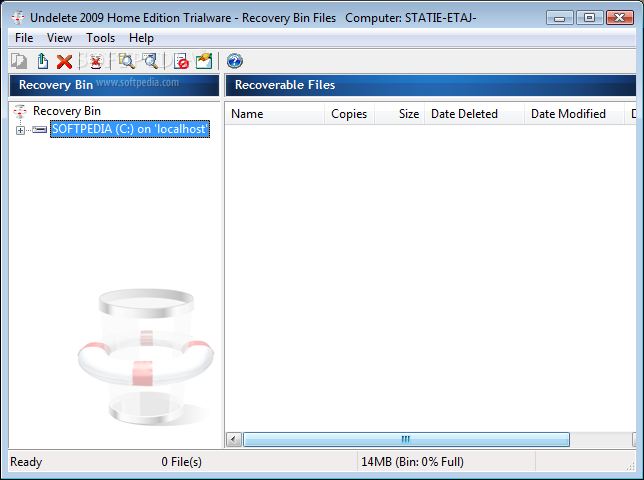The height and width of the screenshot is (480, 644).
Task: Expand the SOFTPEDIA (C:) tree node
Action: tap(20, 130)
